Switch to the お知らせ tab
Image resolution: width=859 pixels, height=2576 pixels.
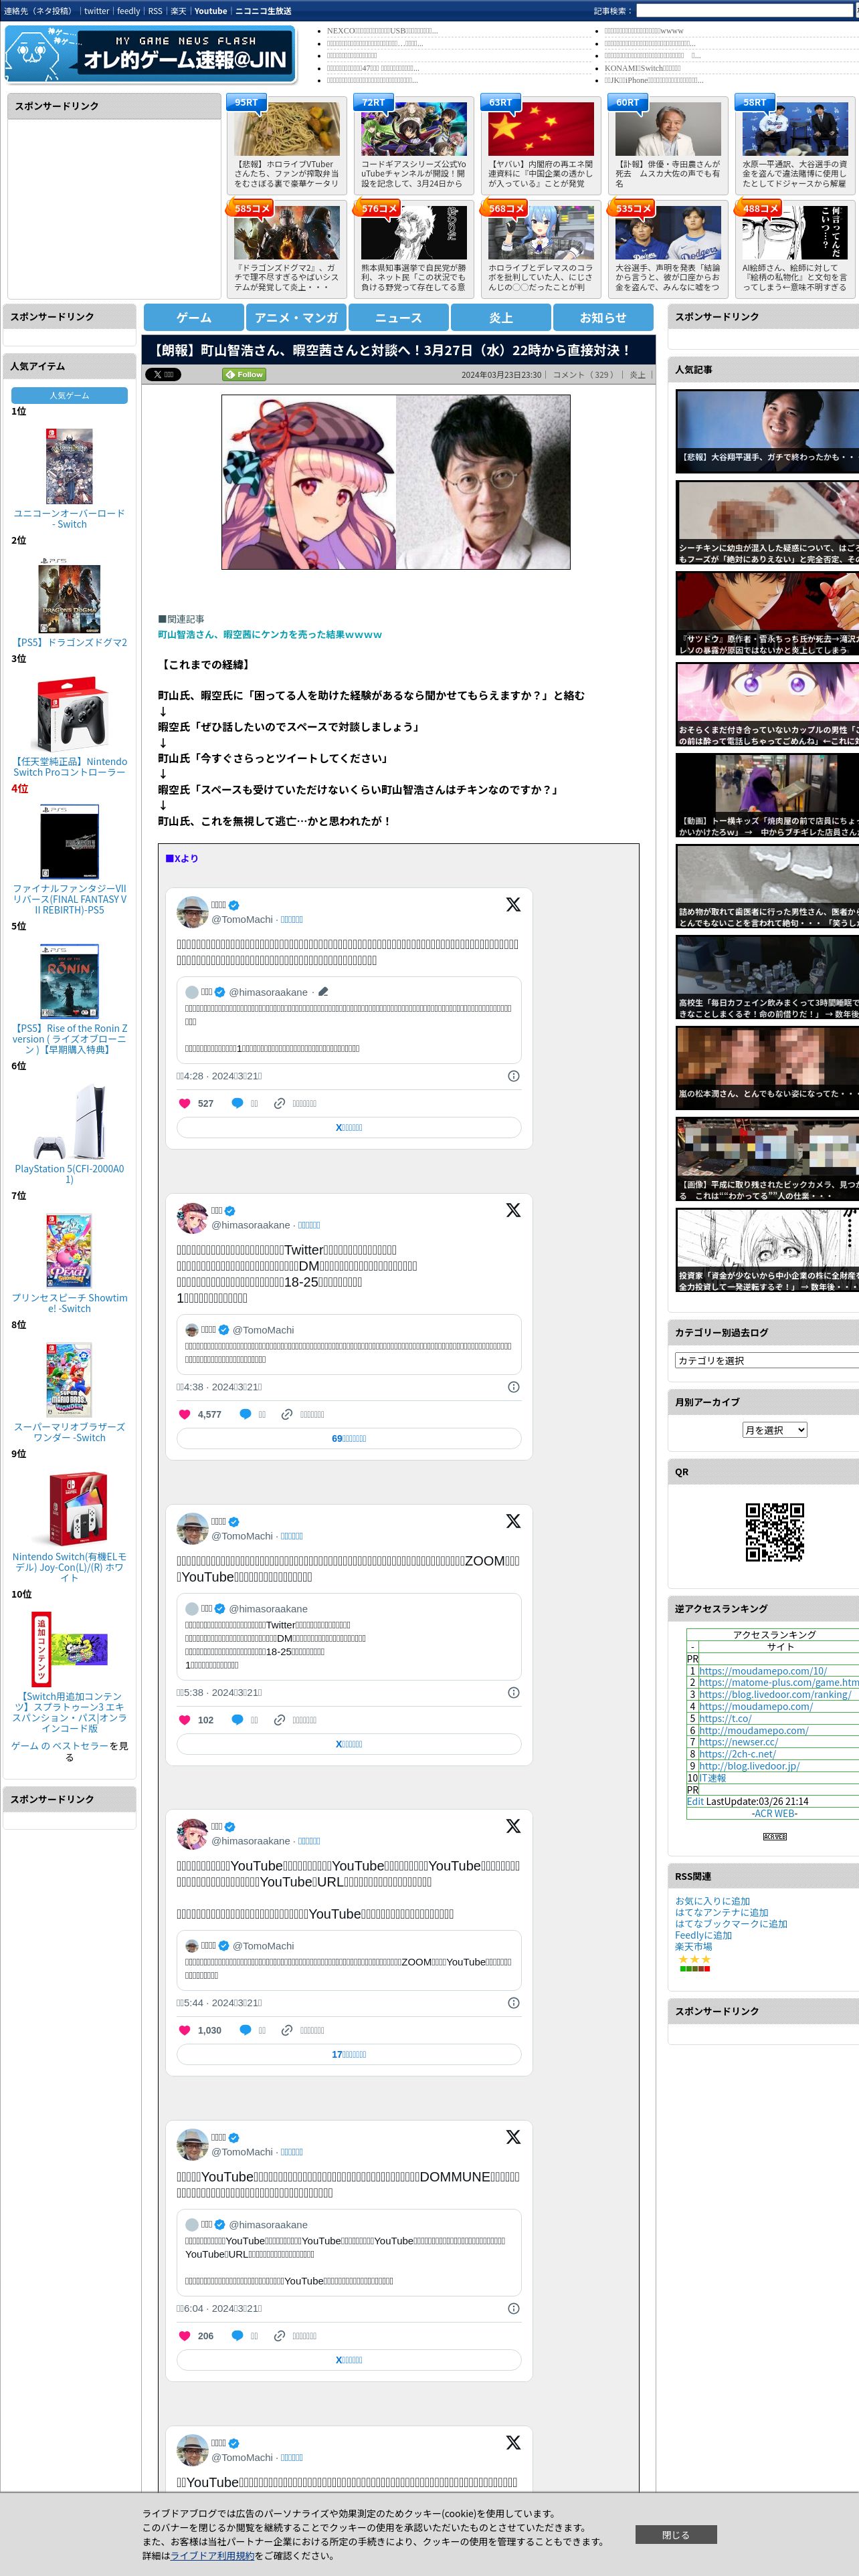[603, 317]
